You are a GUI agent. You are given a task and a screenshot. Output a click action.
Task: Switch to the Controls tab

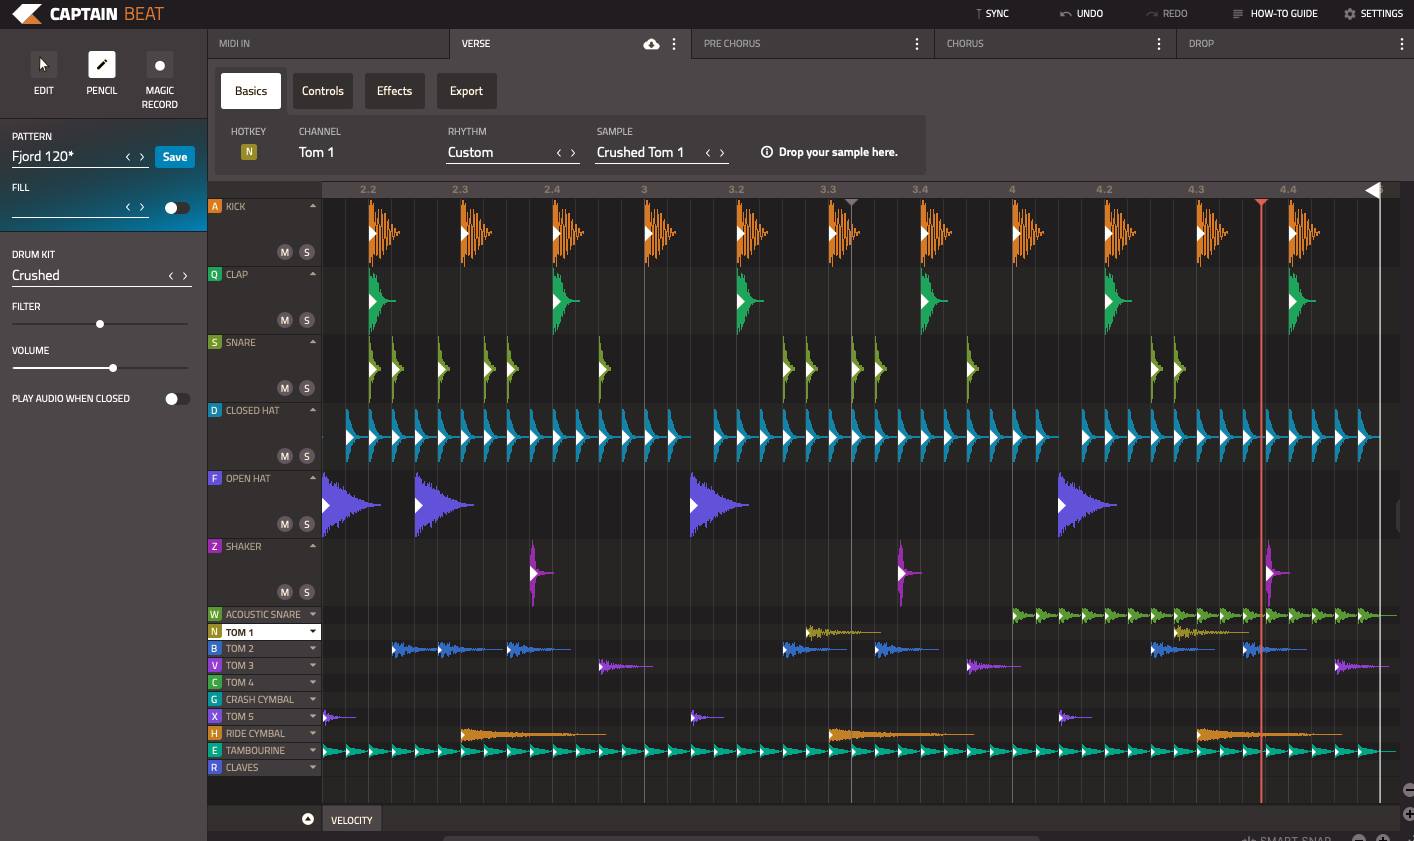323,91
